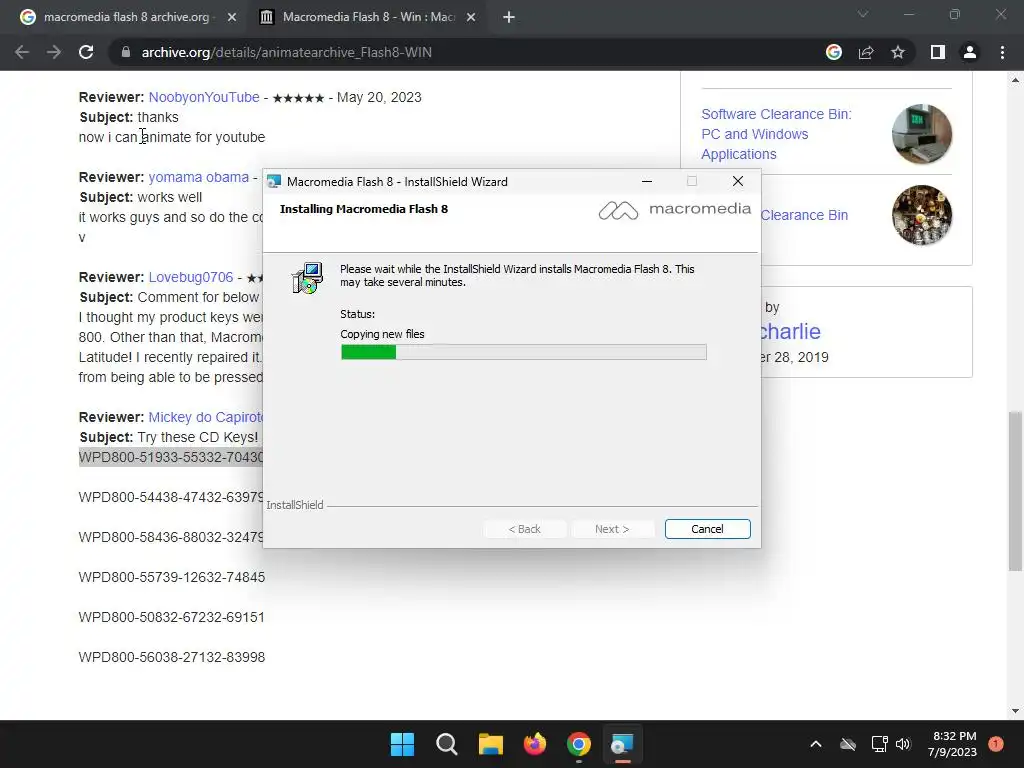Show hidden system tray icons
Viewport: 1024px width, 768px height.
816,744
